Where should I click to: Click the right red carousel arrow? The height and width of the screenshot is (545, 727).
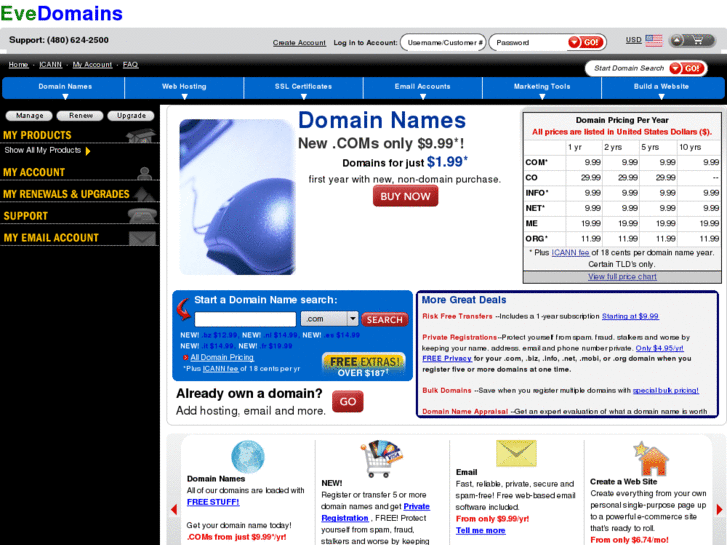[x=719, y=509]
